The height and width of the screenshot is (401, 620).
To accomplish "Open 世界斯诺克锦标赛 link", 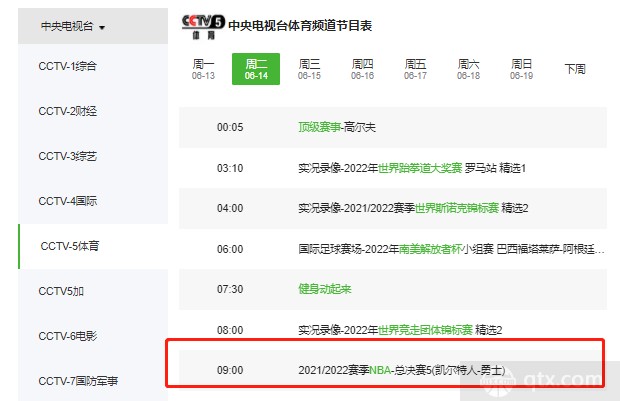I will pos(457,208).
